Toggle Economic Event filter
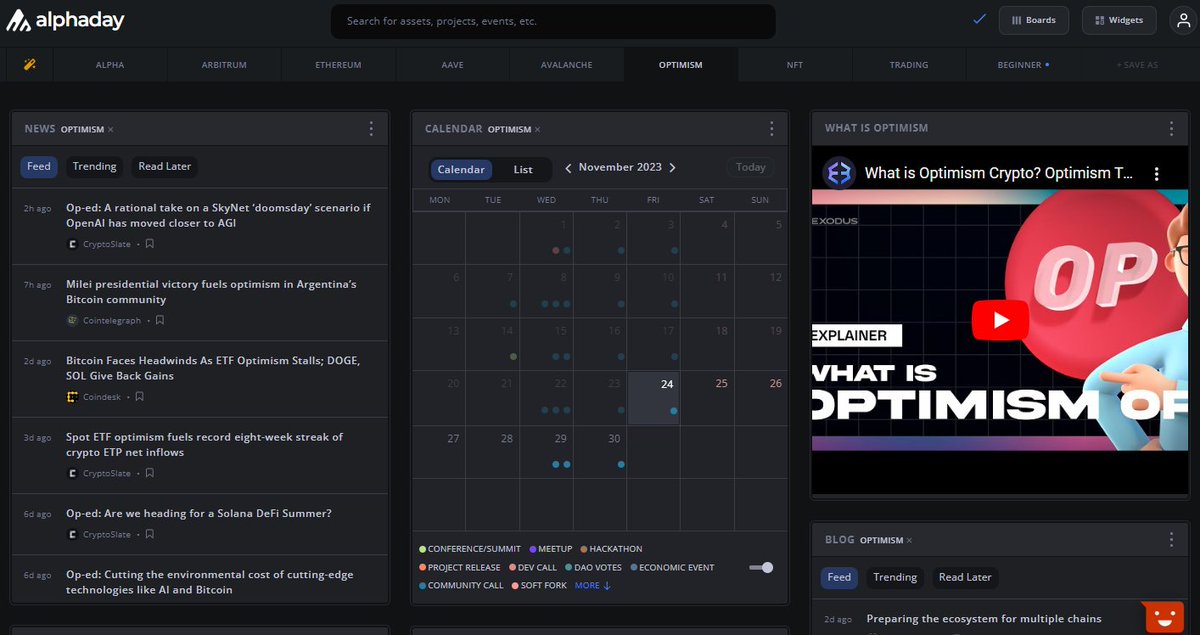The image size is (1200, 635). [x=672, y=568]
